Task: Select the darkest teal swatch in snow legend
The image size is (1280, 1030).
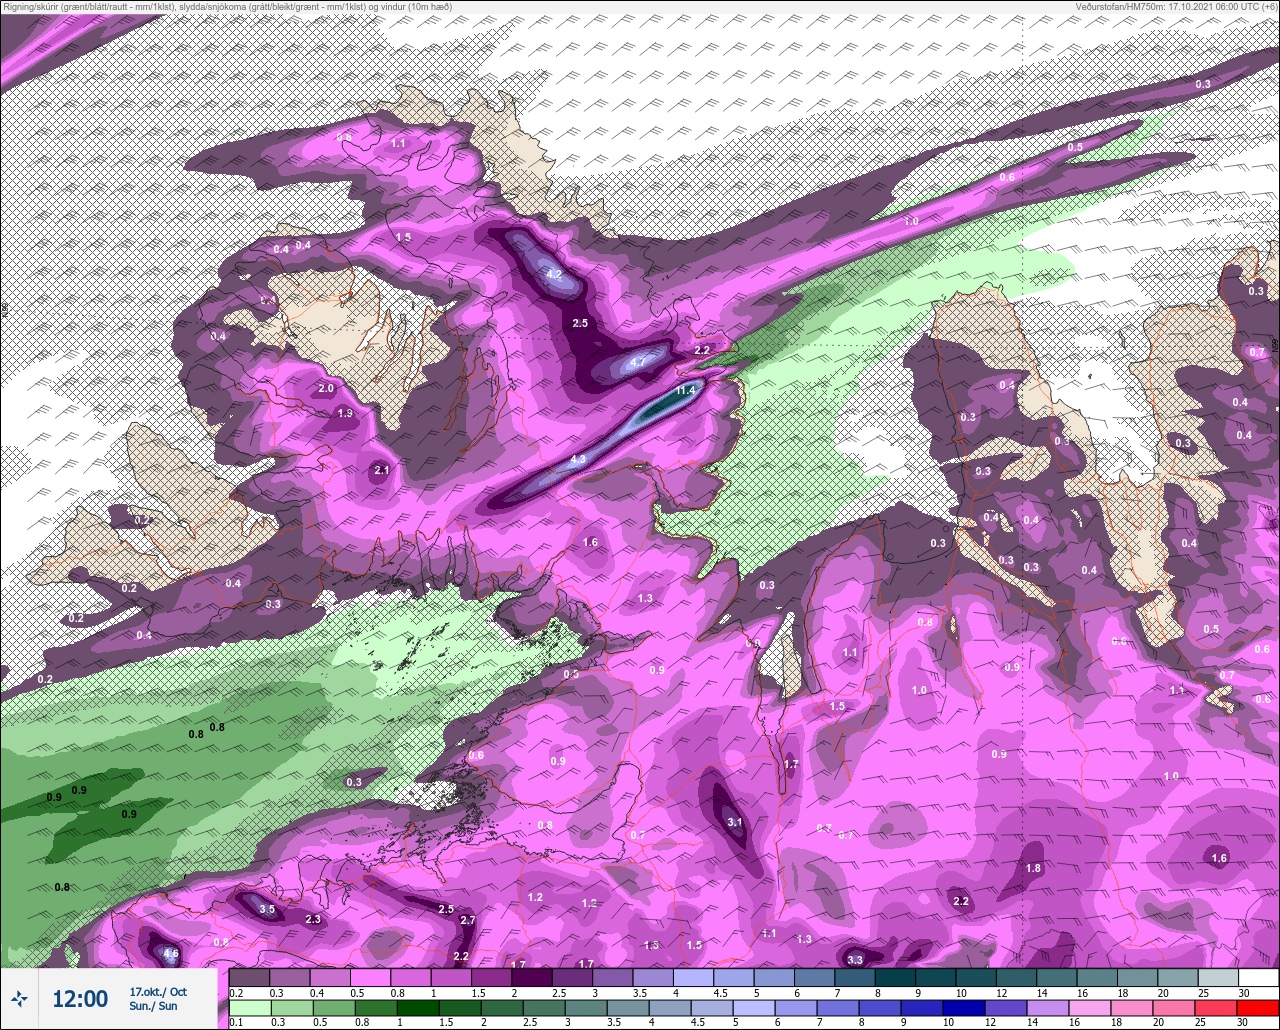Action: pos(895,977)
